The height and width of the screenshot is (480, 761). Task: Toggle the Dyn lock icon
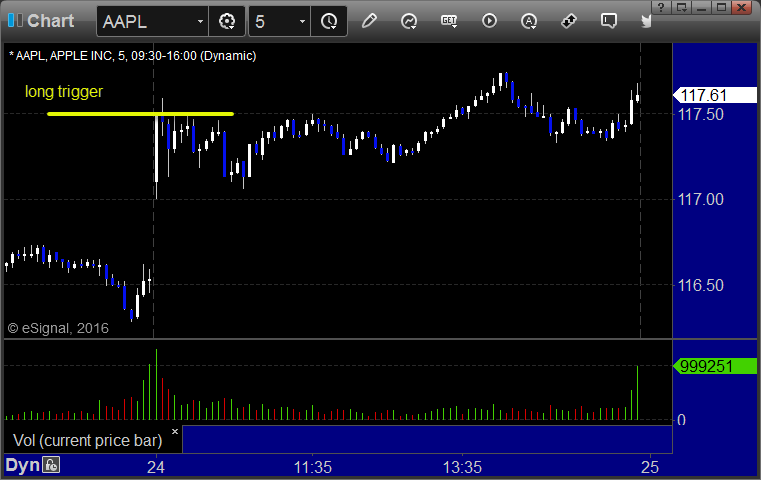coord(51,465)
